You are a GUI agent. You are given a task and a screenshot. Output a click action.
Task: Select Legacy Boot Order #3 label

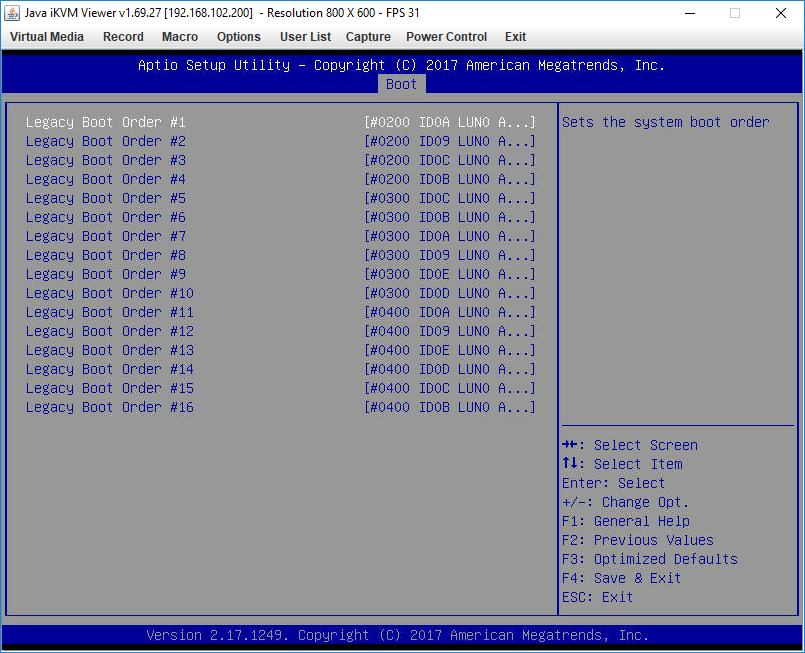106,160
